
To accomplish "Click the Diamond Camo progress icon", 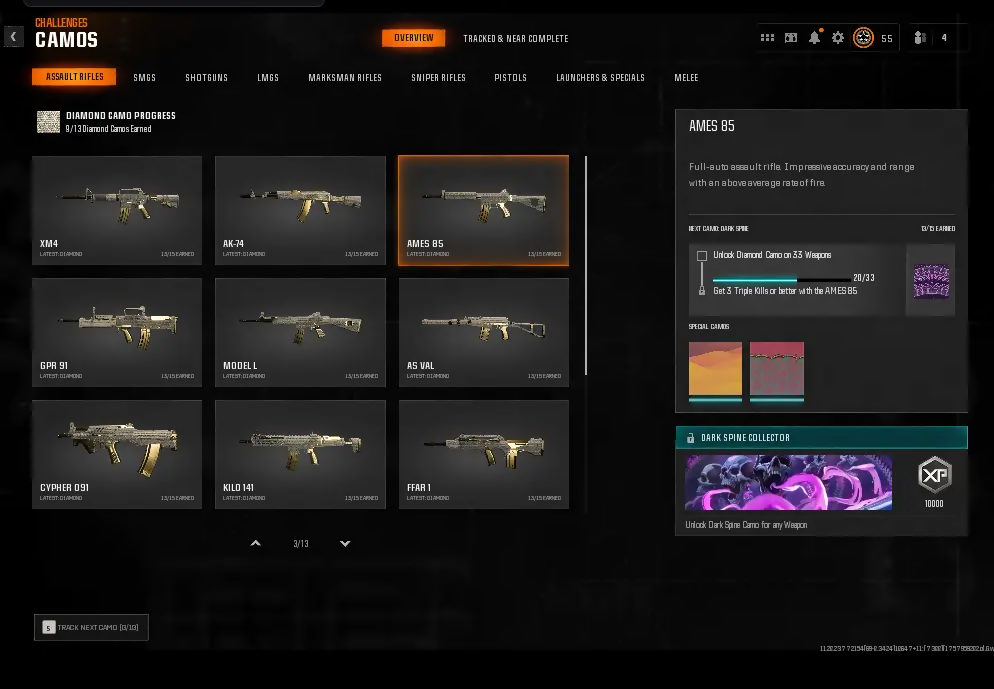I will [48, 122].
